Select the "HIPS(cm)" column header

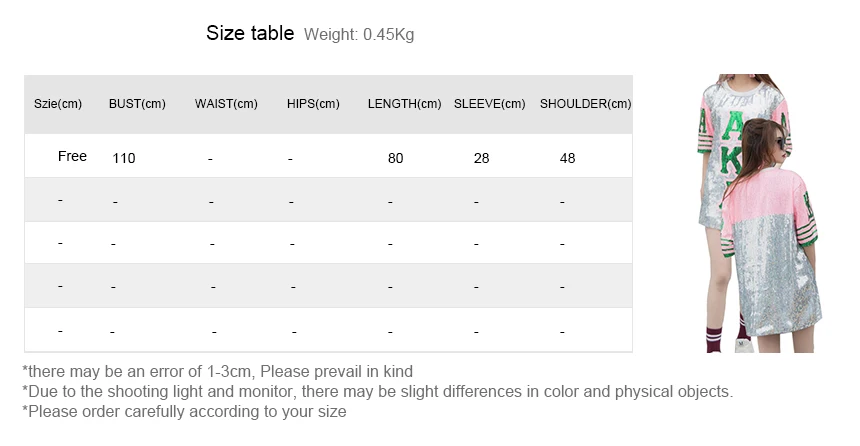[313, 104]
